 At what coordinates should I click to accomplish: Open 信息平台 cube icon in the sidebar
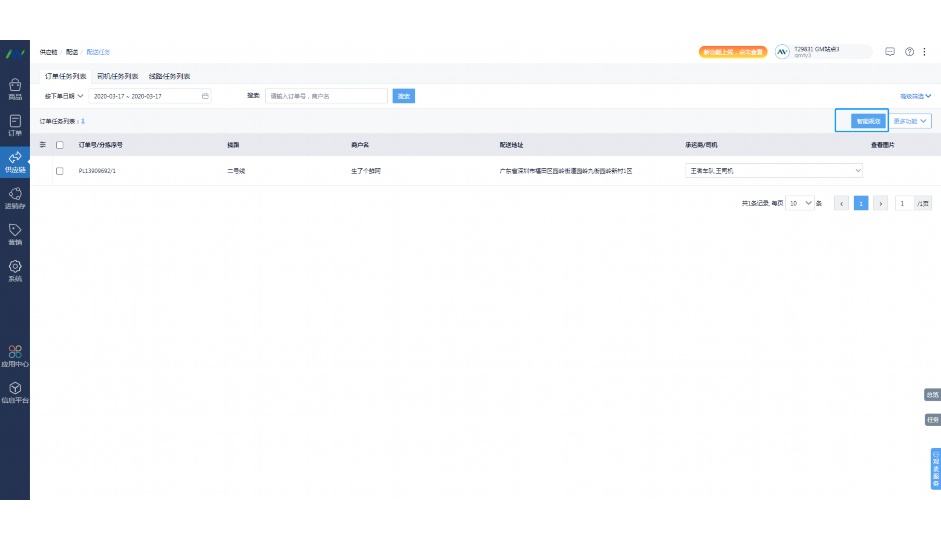click(x=15, y=391)
